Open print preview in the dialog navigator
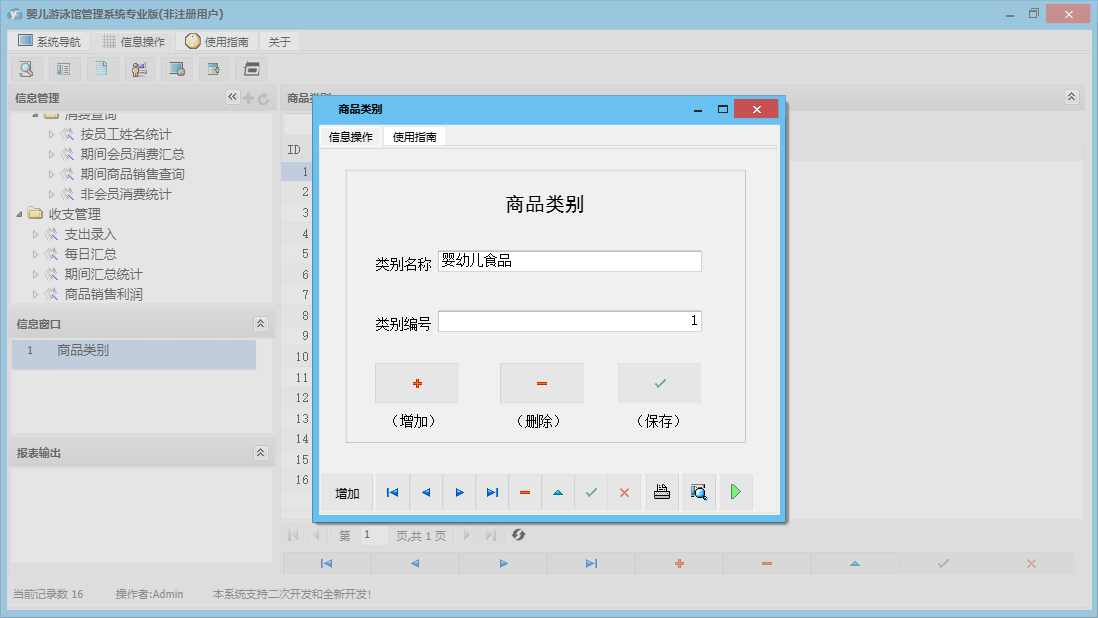1098x618 pixels. point(698,492)
